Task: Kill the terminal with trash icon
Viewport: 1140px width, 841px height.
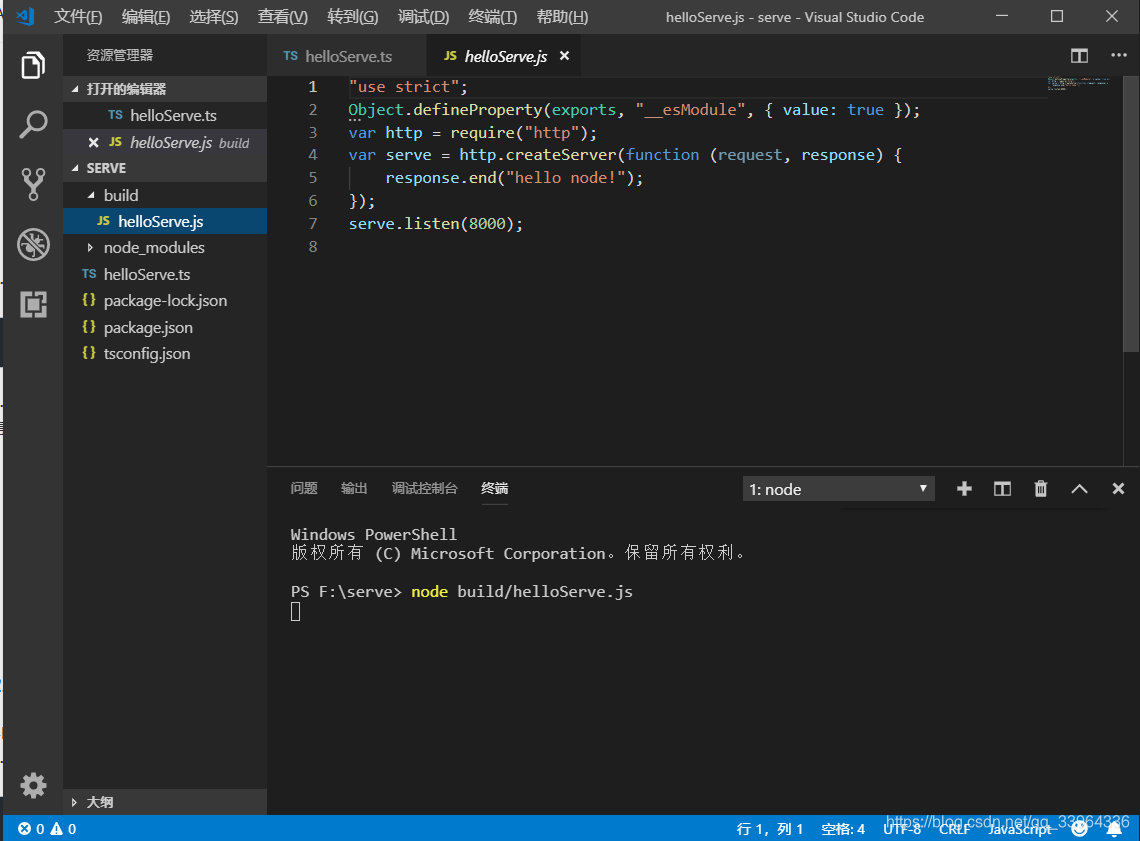Action: coord(1040,488)
